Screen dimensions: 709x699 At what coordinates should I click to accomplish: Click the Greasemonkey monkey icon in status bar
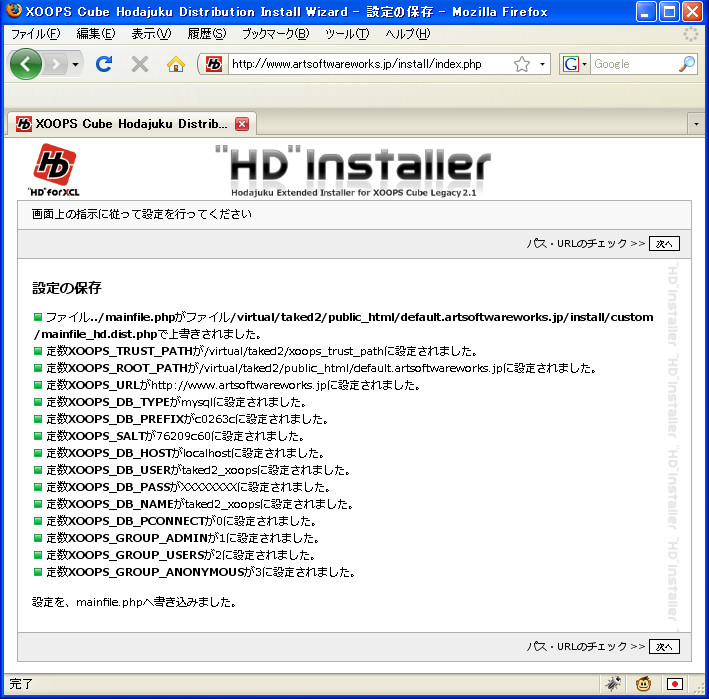(x=644, y=684)
